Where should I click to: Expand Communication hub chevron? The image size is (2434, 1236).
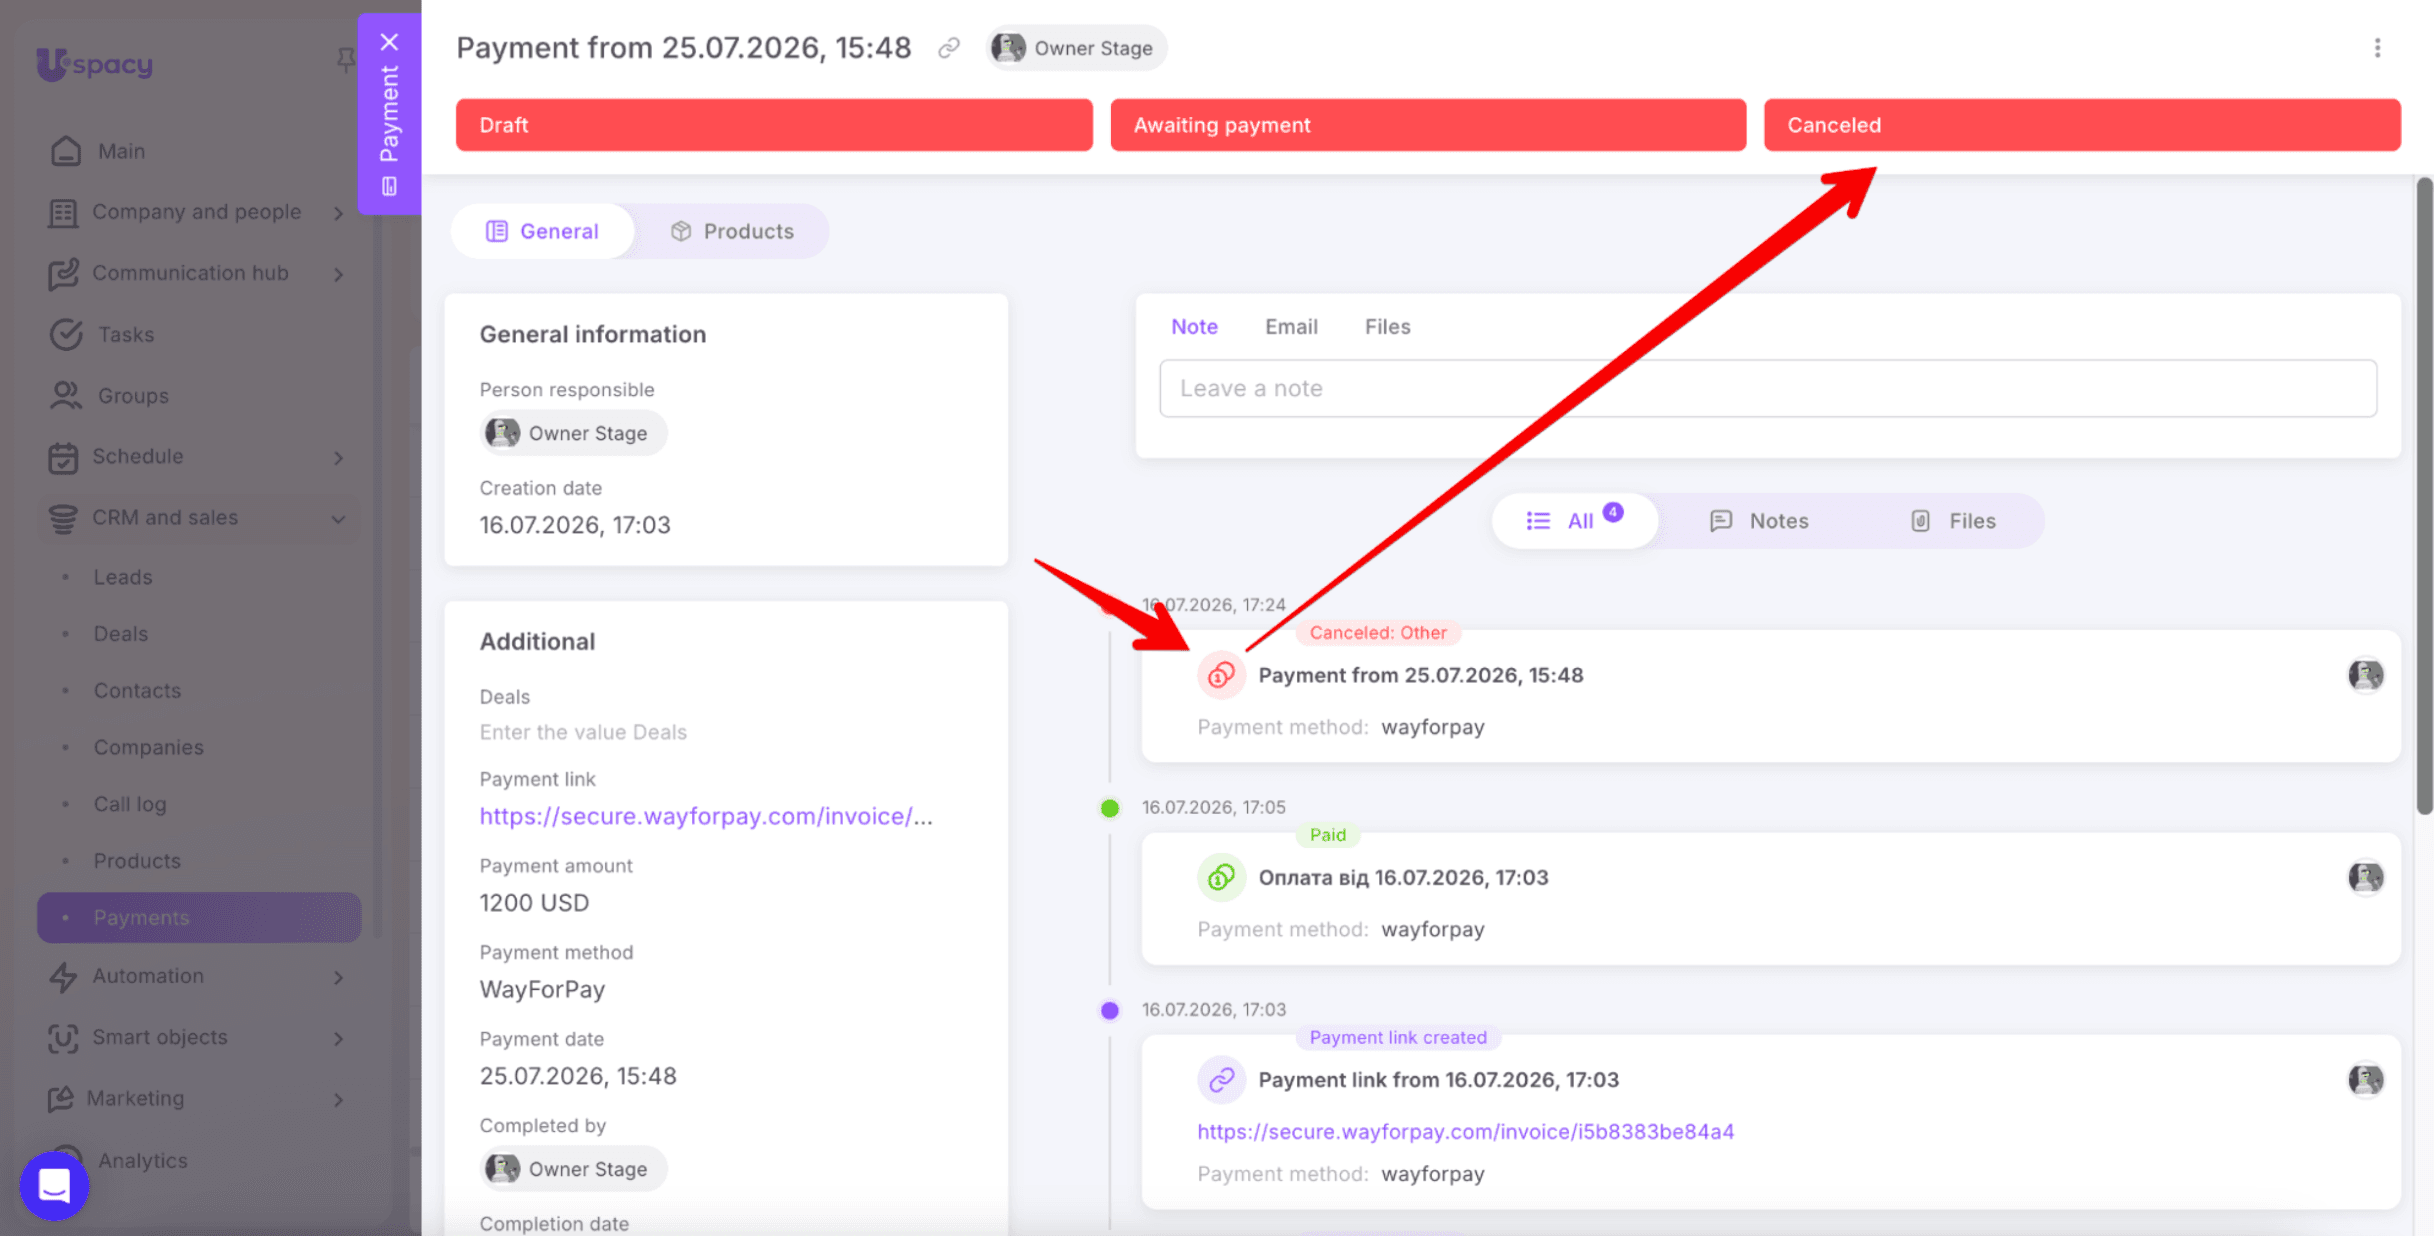click(x=338, y=274)
